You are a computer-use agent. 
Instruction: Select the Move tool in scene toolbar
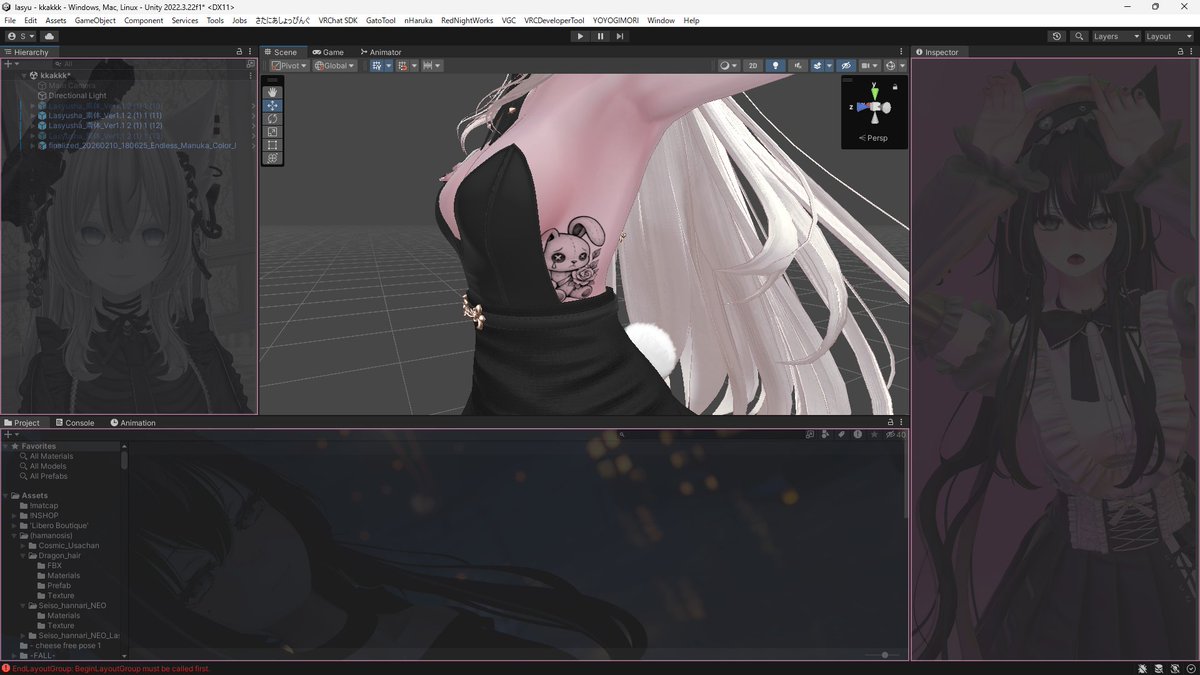pos(272,105)
